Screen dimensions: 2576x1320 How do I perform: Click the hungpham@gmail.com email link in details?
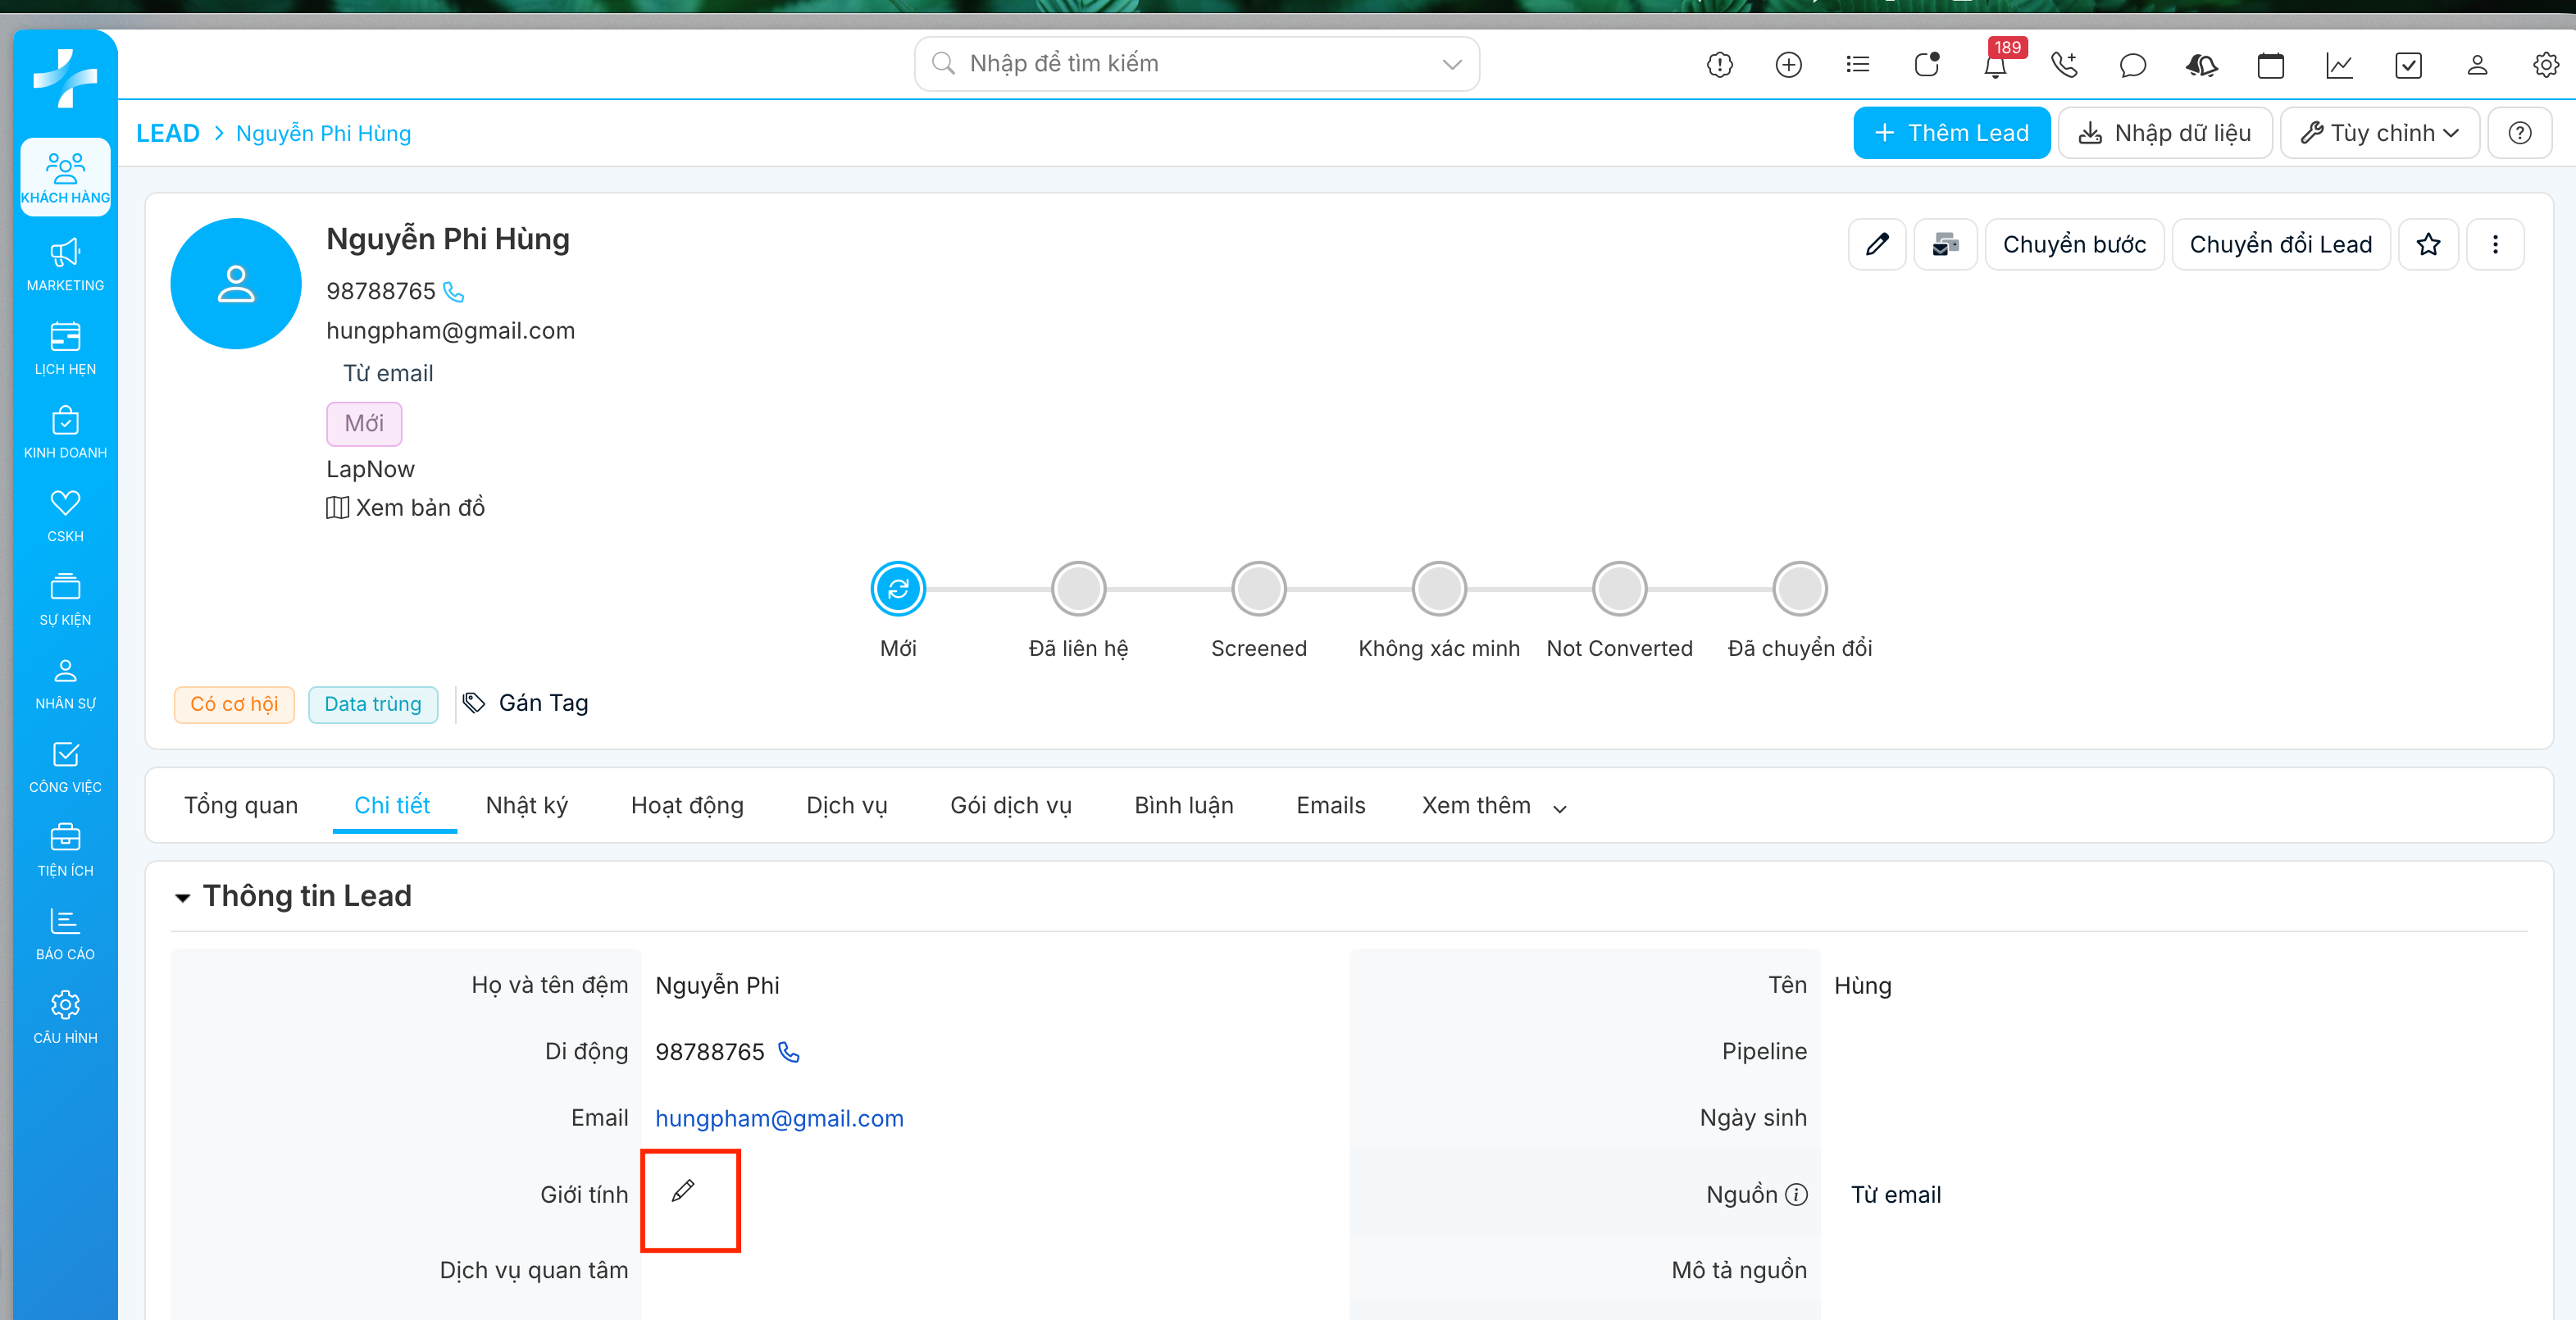coord(779,1118)
